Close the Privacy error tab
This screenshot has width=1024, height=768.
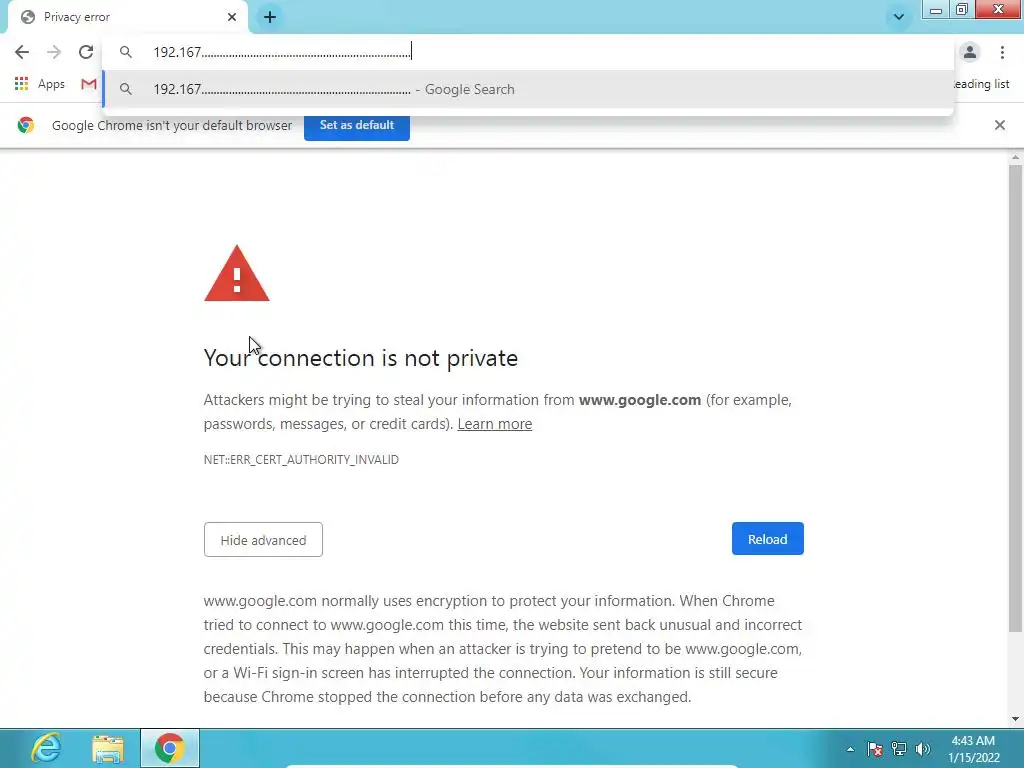coord(232,17)
